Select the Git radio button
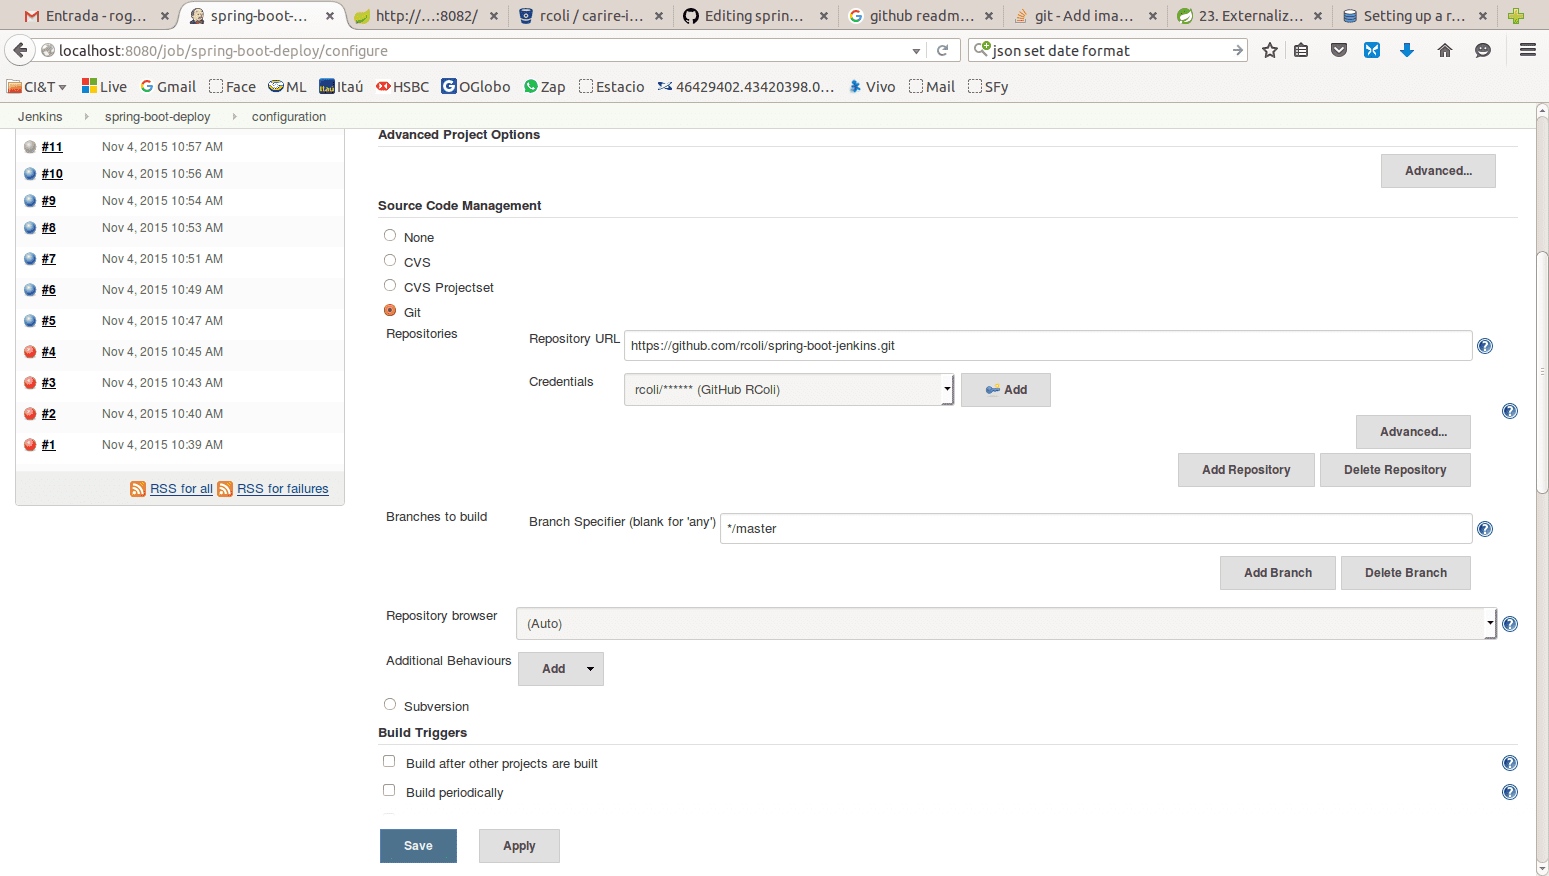This screenshot has width=1549, height=876. click(390, 310)
